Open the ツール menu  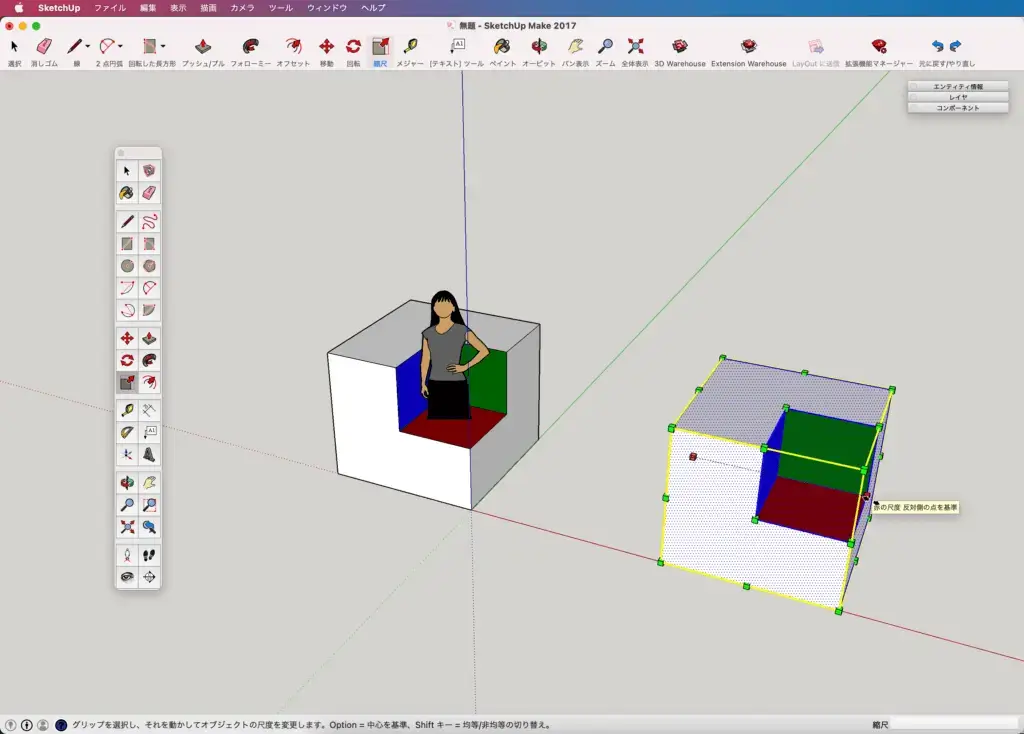pyautogui.click(x=281, y=8)
